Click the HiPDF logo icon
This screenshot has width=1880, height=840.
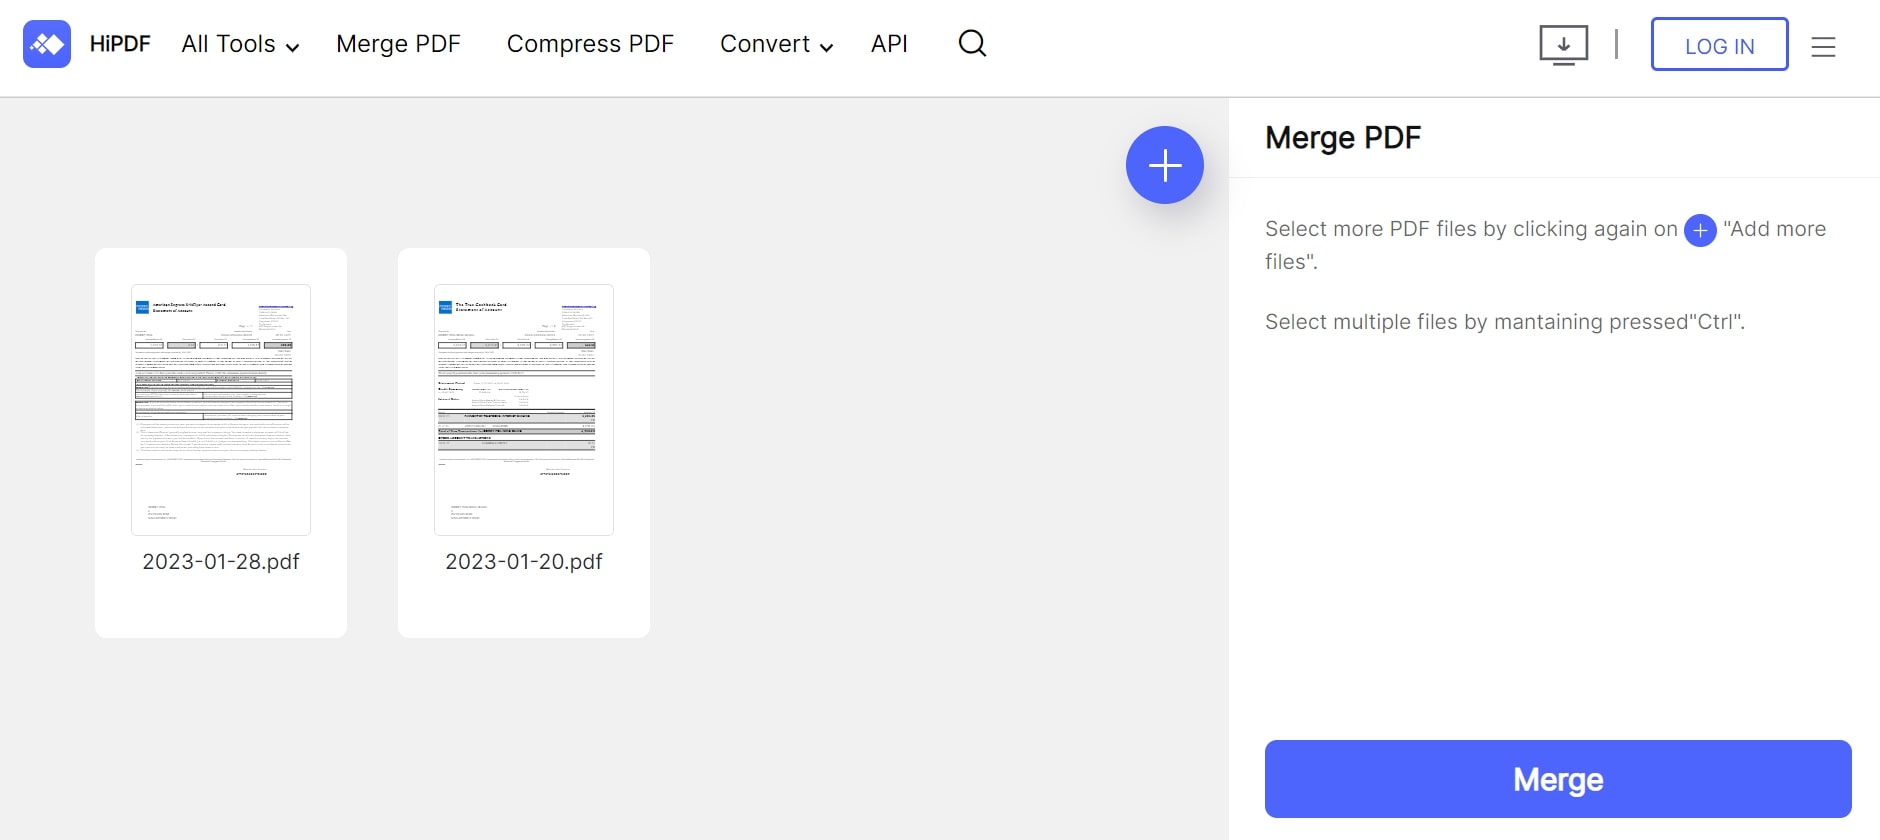[x=47, y=44]
